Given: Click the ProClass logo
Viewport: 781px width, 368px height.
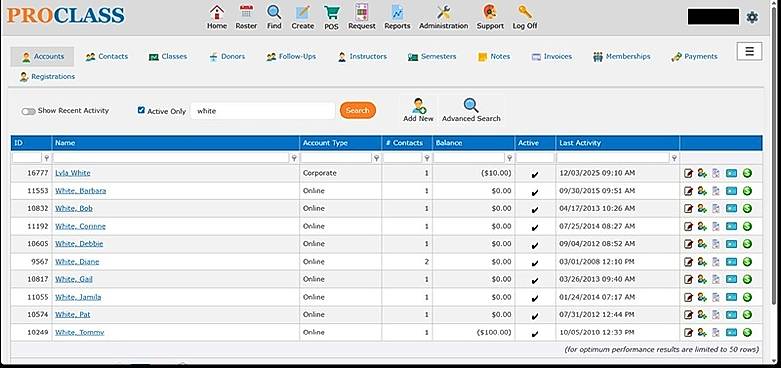Looking at the screenshot, I should click(x=65, y=15).
